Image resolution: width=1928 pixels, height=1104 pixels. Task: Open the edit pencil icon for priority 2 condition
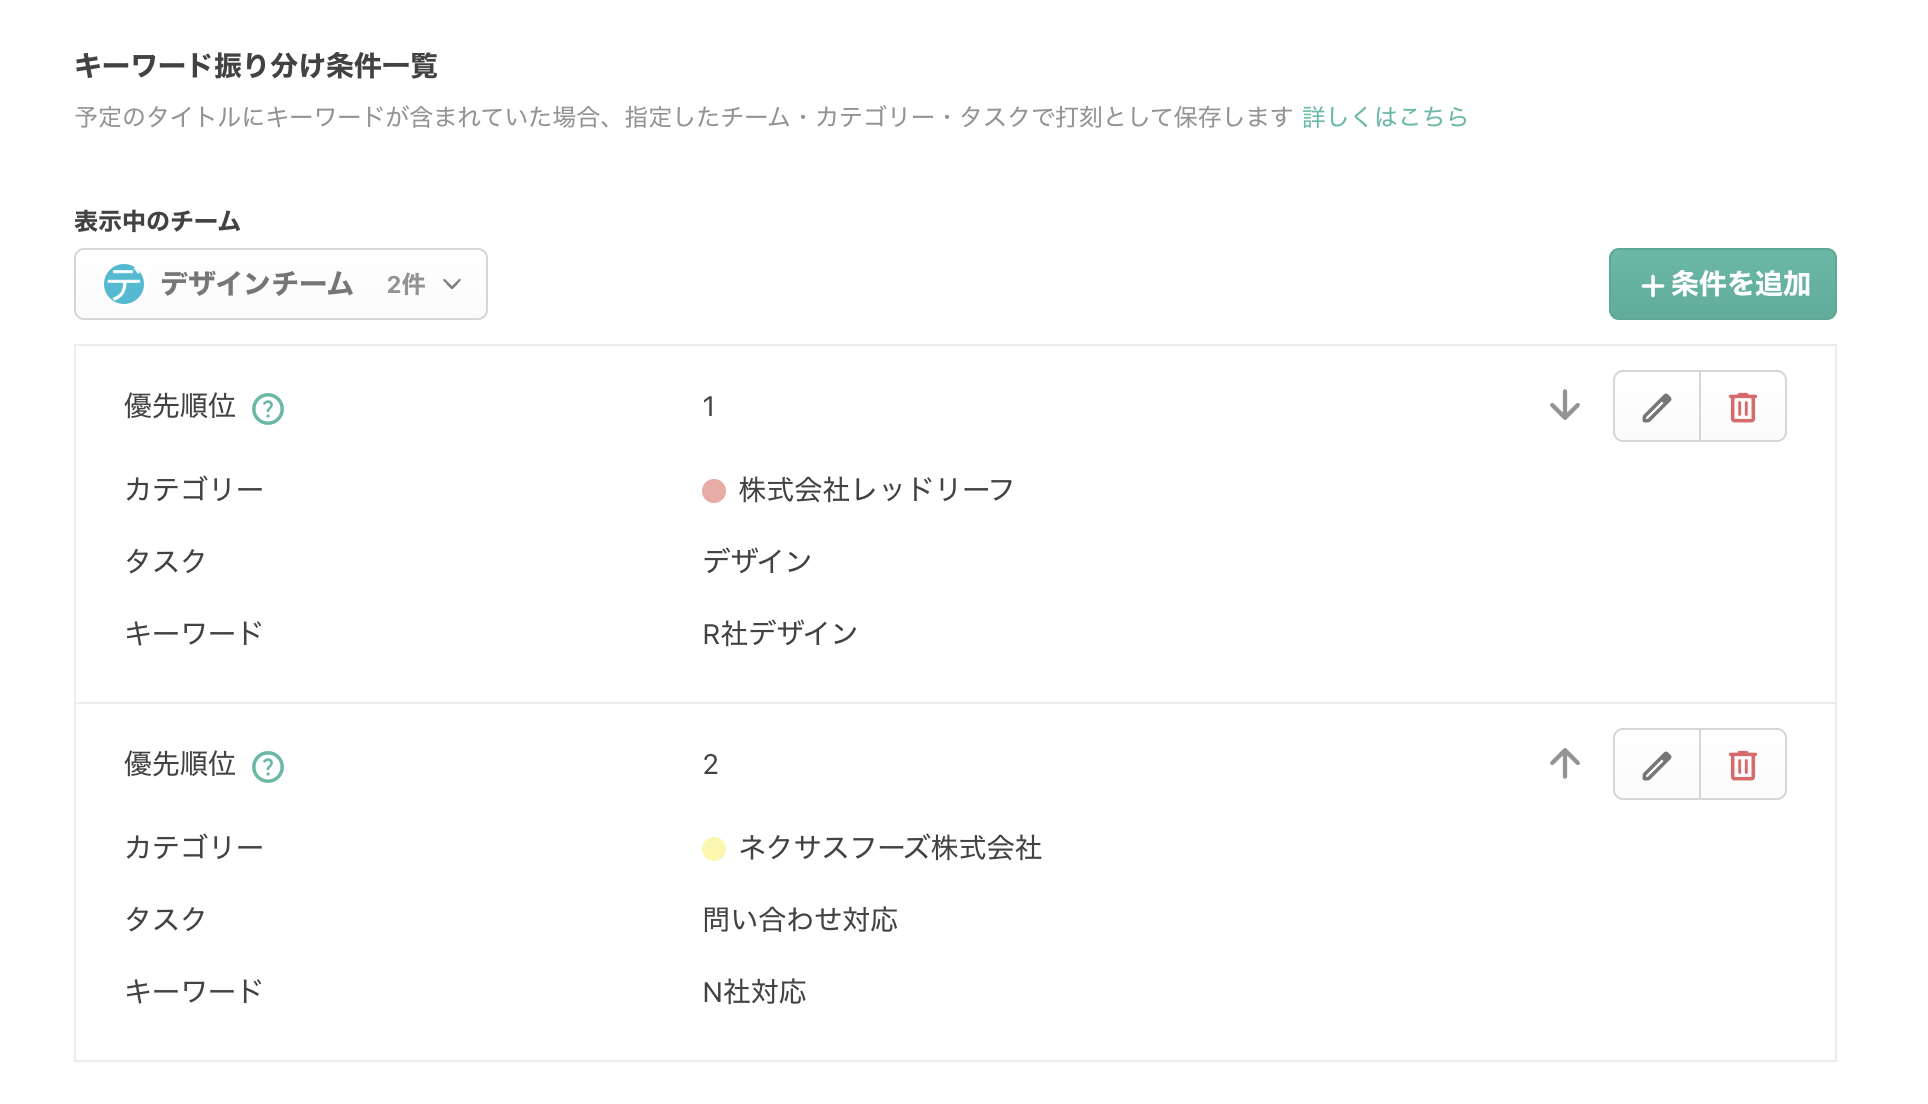pyautogui.click(x=1656, y=764)
